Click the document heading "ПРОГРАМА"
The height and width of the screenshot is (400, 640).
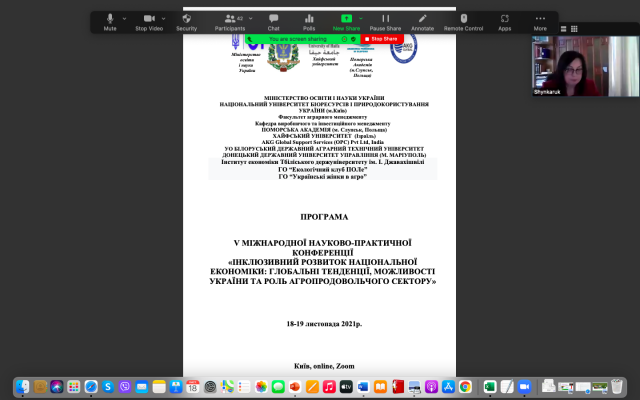click(324, 217)
